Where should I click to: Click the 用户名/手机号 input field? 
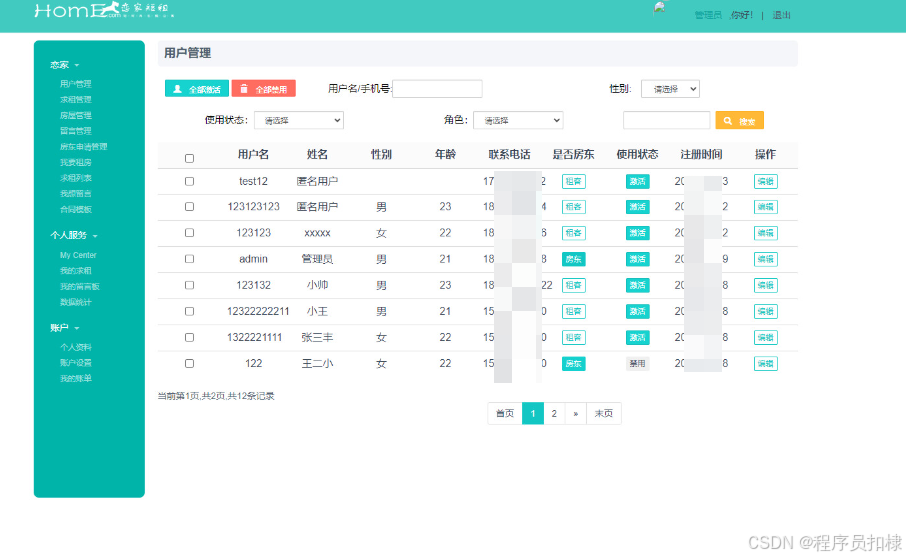tap(437, 89)
